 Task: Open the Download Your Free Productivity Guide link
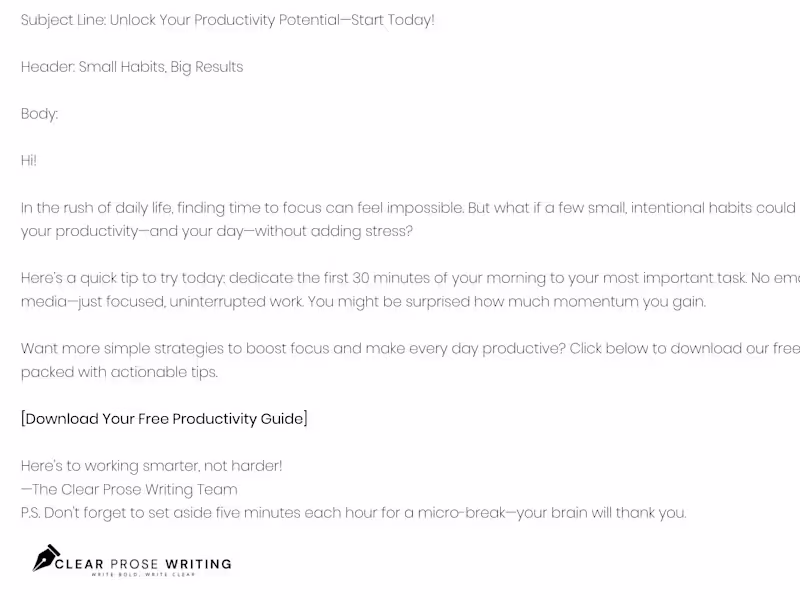[164, 418]
